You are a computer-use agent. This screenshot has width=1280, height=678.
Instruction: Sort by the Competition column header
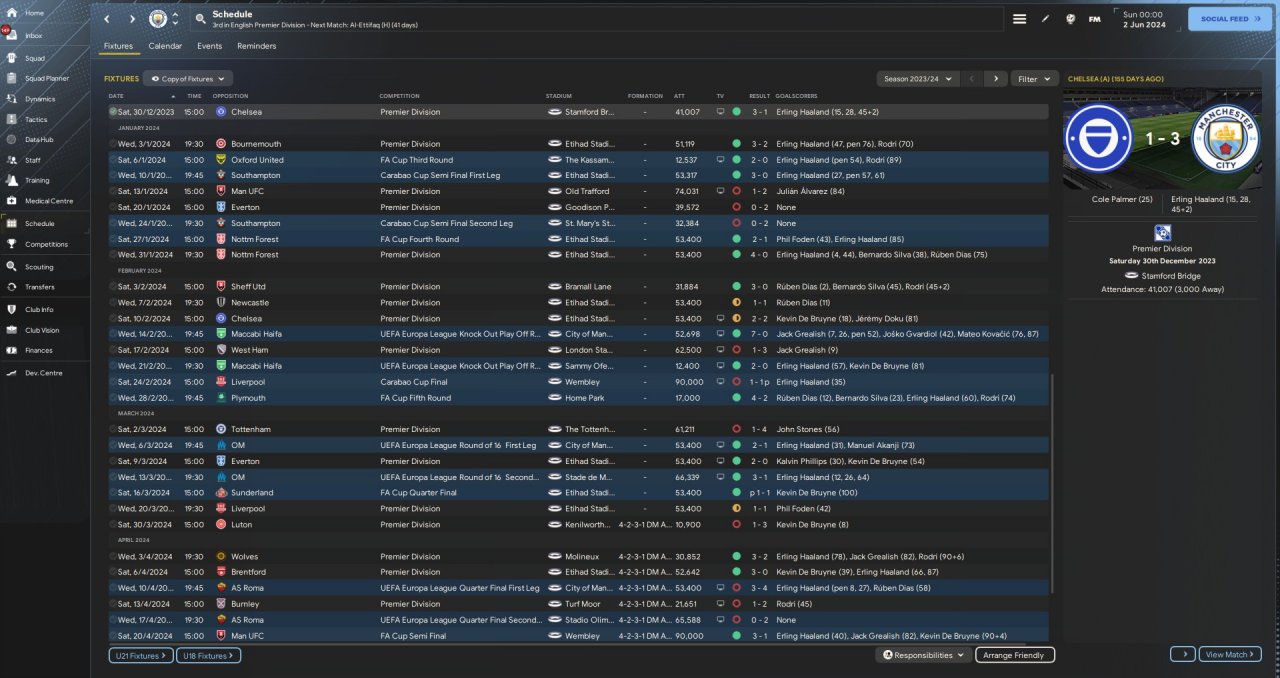tap(399, 96)
